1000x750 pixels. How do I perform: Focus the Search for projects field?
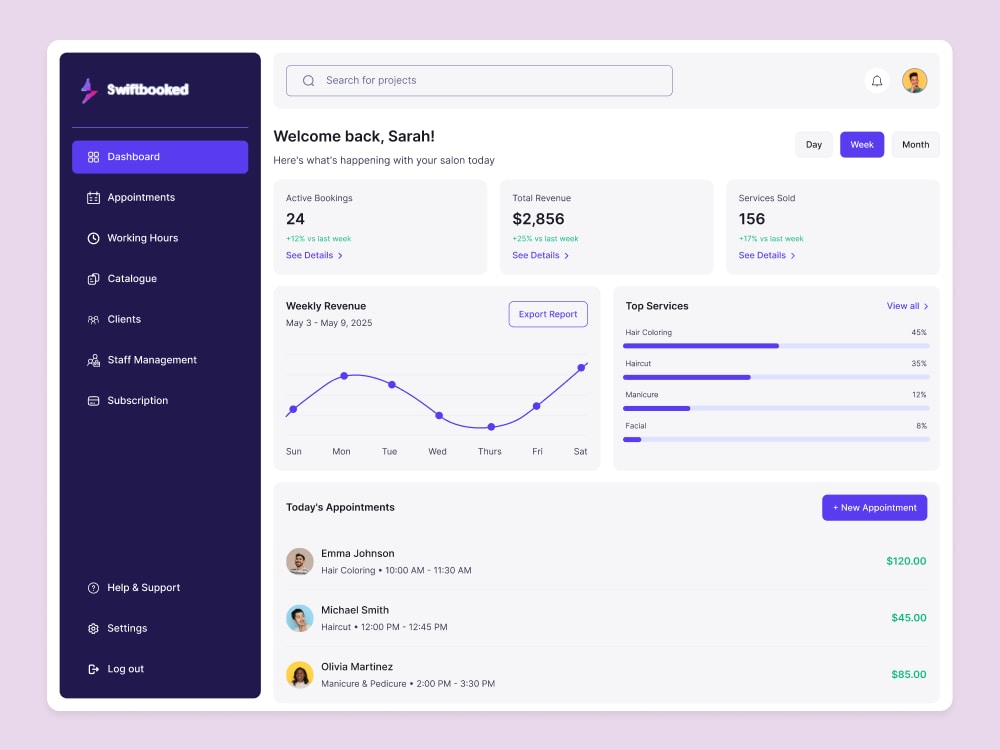(x=479, y=81)
